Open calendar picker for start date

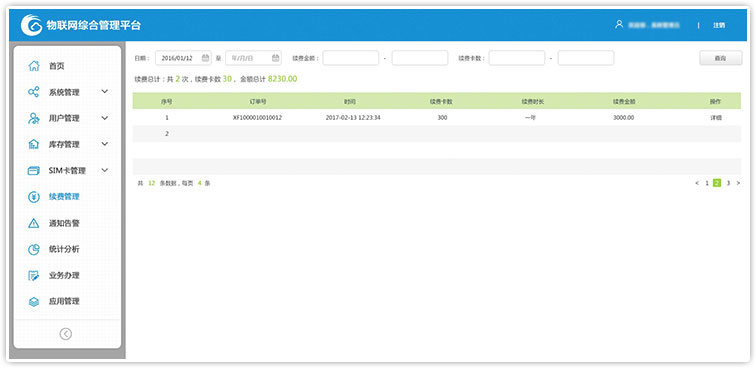coord(205,58)
